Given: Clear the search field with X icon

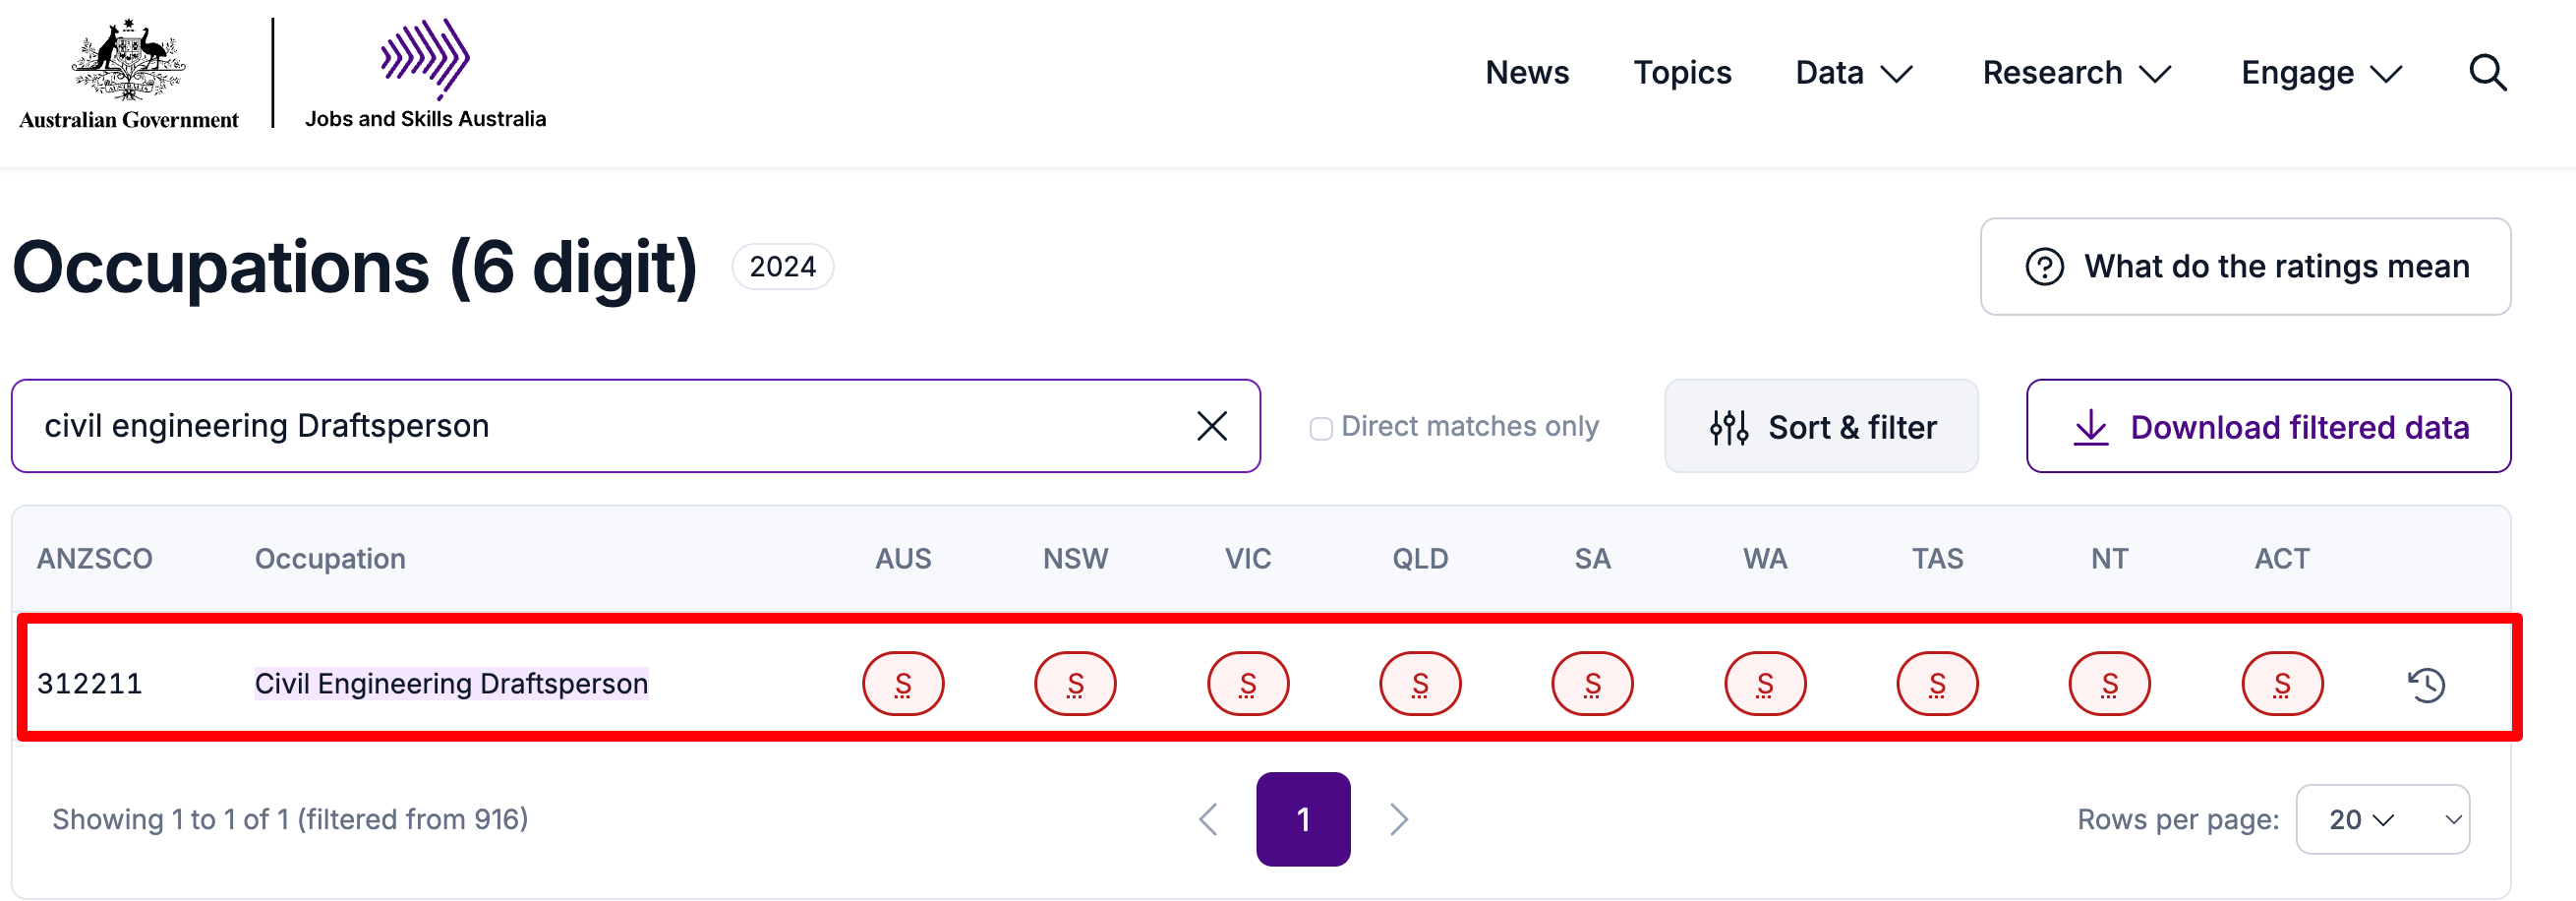Looking at the screenshot, I should (1211, 426).
